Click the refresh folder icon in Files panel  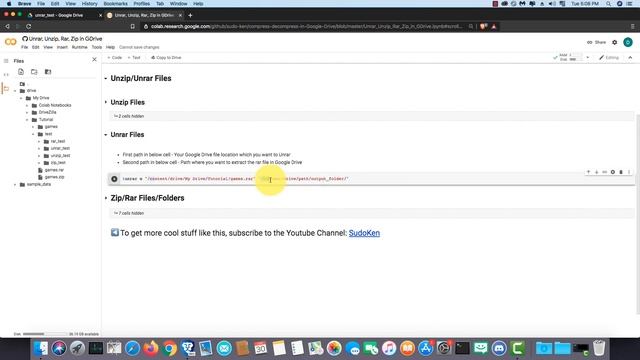tap(34, 72)
